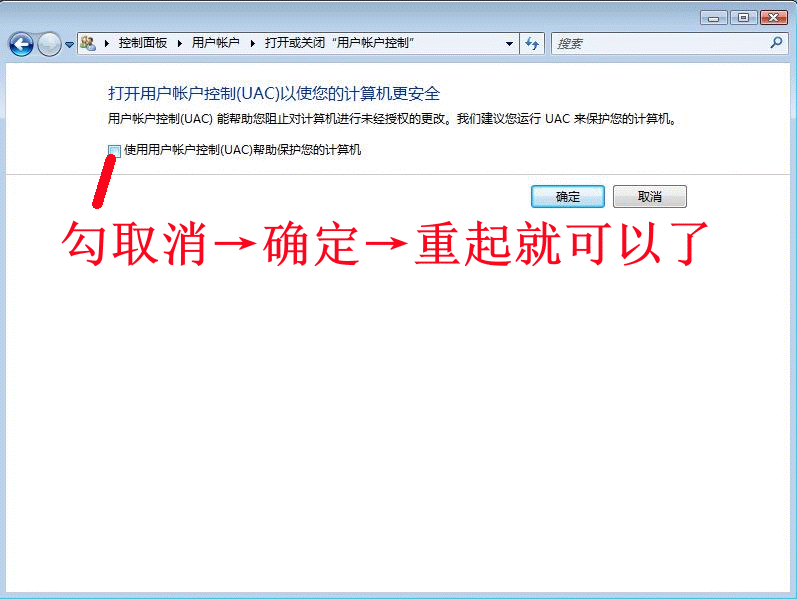Toggle the 使用用户帐户控制(UAC) checkbox
The height and width of the screenshot is (599, 797).
point(114,150)
